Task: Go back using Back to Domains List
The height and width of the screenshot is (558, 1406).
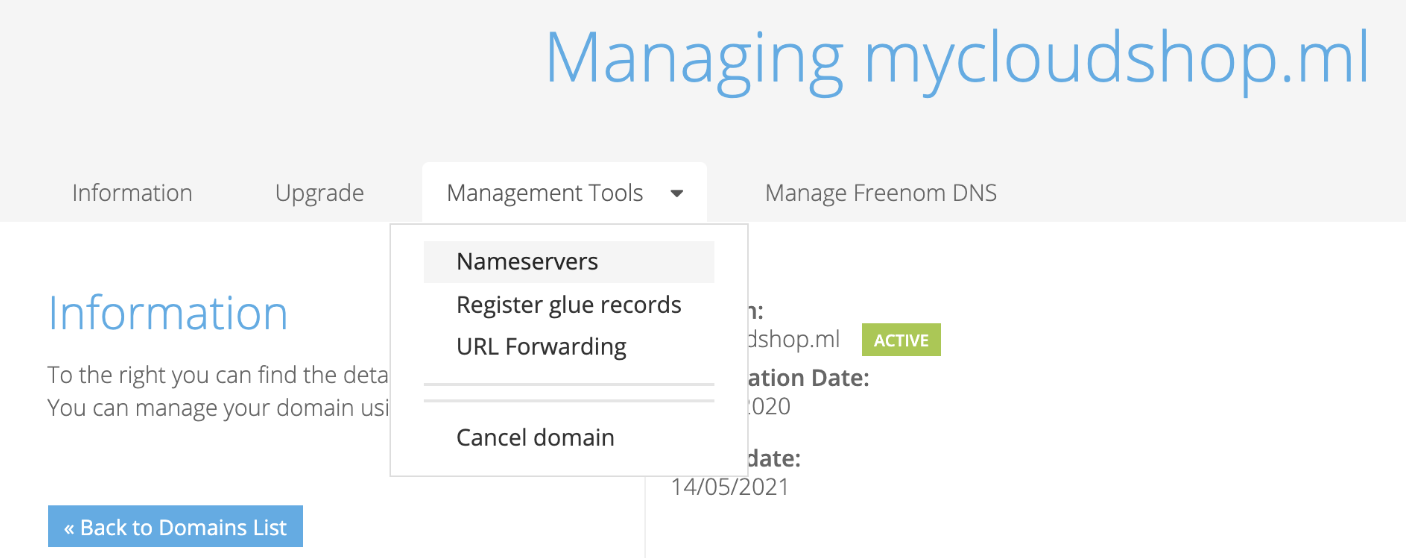Action: click(175, 527)
